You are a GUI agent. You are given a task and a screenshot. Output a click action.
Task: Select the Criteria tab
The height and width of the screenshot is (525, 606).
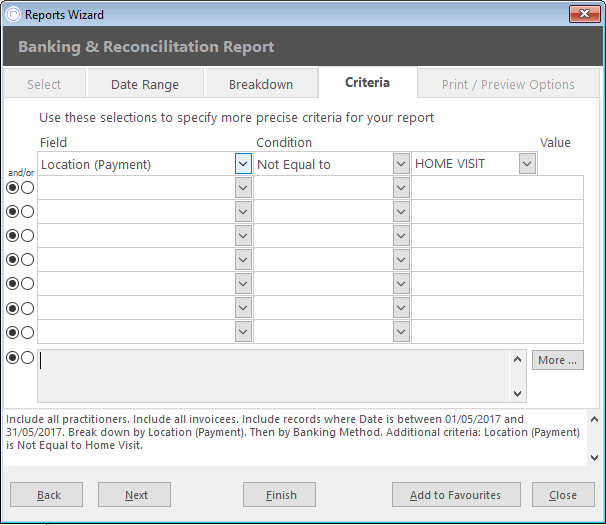[368, 82]
